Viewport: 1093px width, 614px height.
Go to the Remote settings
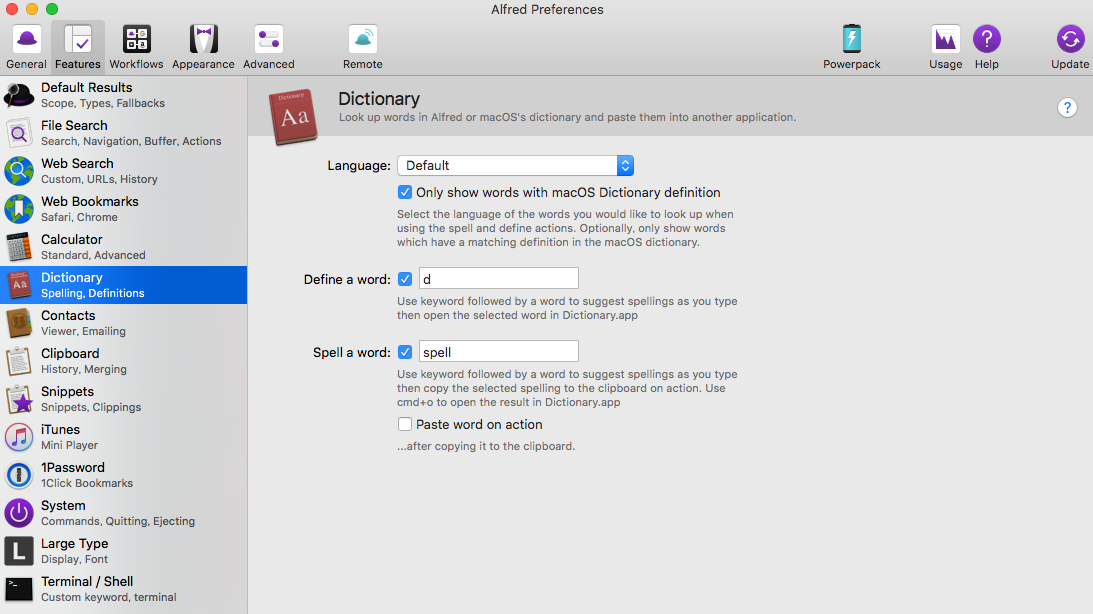(x=362, y=47)
